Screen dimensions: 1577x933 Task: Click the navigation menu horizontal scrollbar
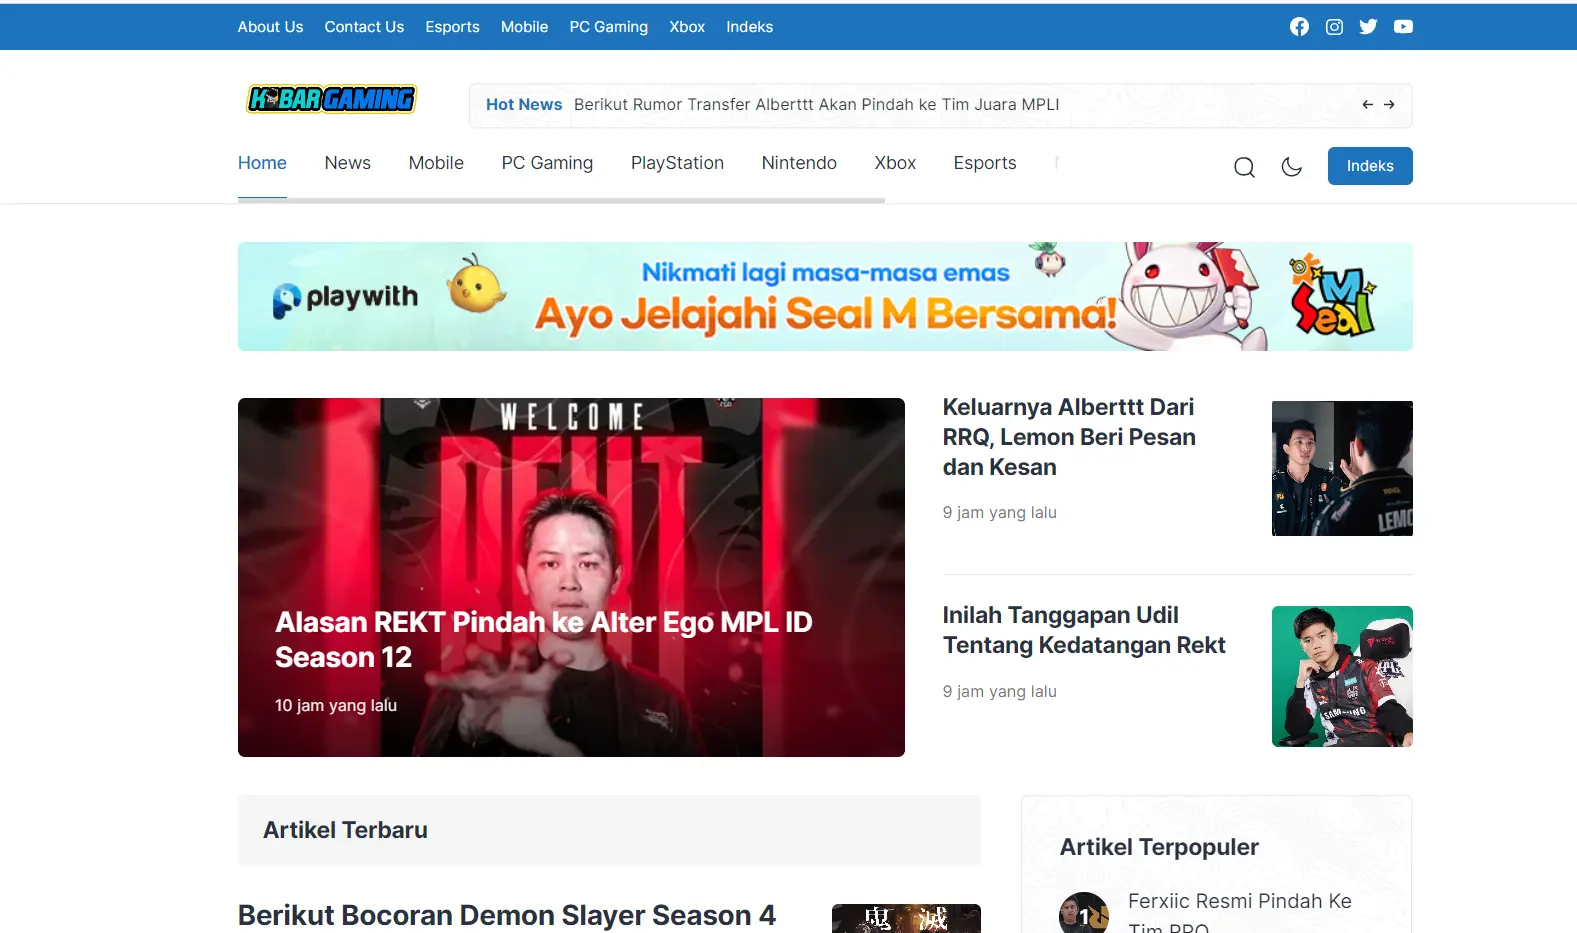point(561,200)
